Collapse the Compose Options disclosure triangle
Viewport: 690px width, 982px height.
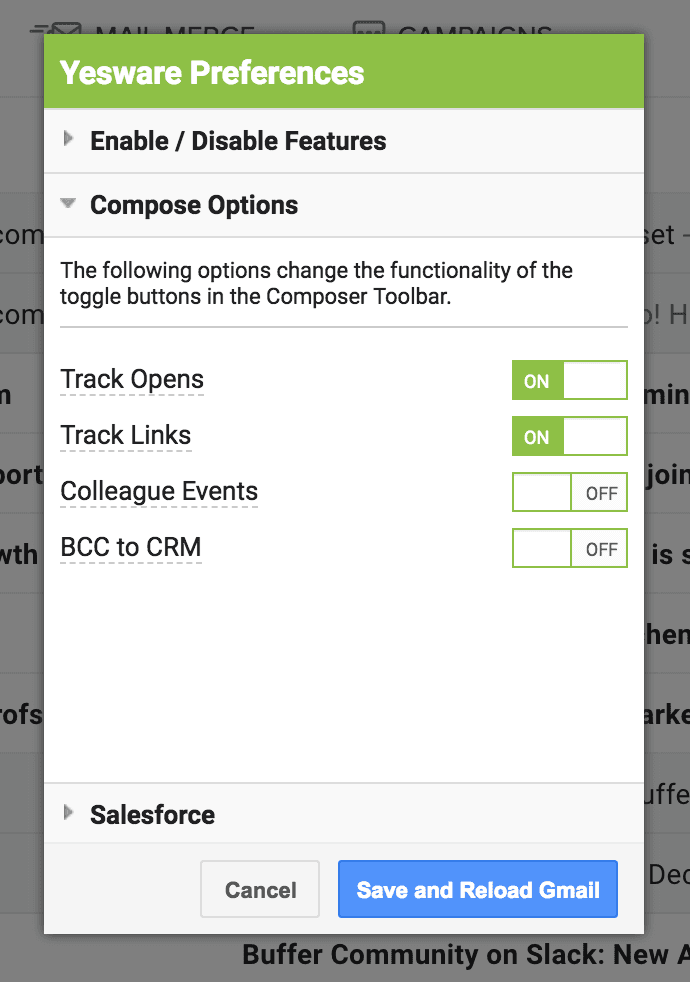[68, 204]
